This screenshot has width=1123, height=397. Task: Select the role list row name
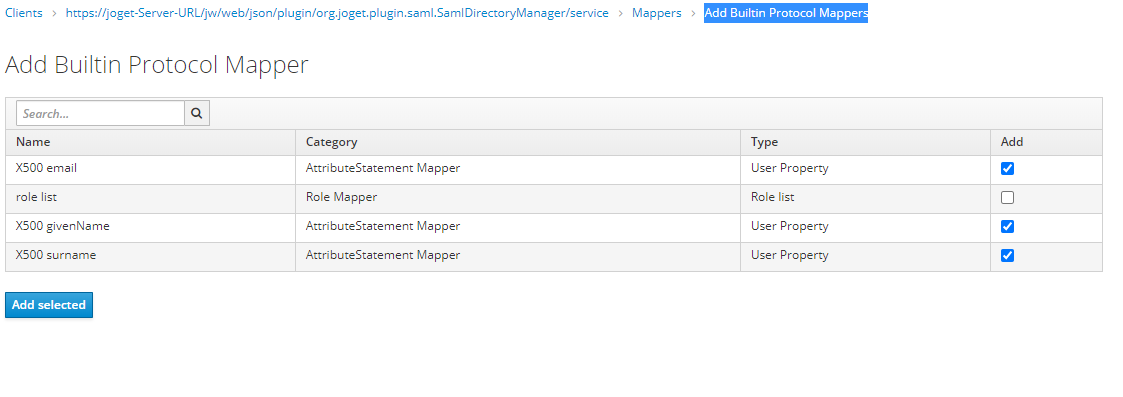(x=37, y=197)
